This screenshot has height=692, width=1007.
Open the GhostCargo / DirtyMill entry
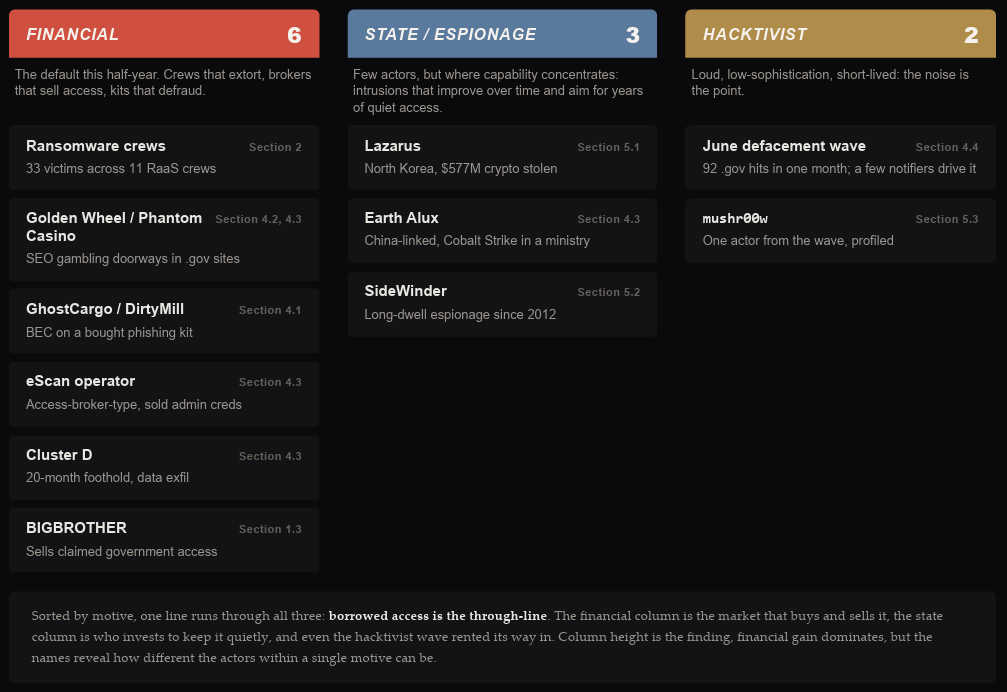[x=164, y=320]
